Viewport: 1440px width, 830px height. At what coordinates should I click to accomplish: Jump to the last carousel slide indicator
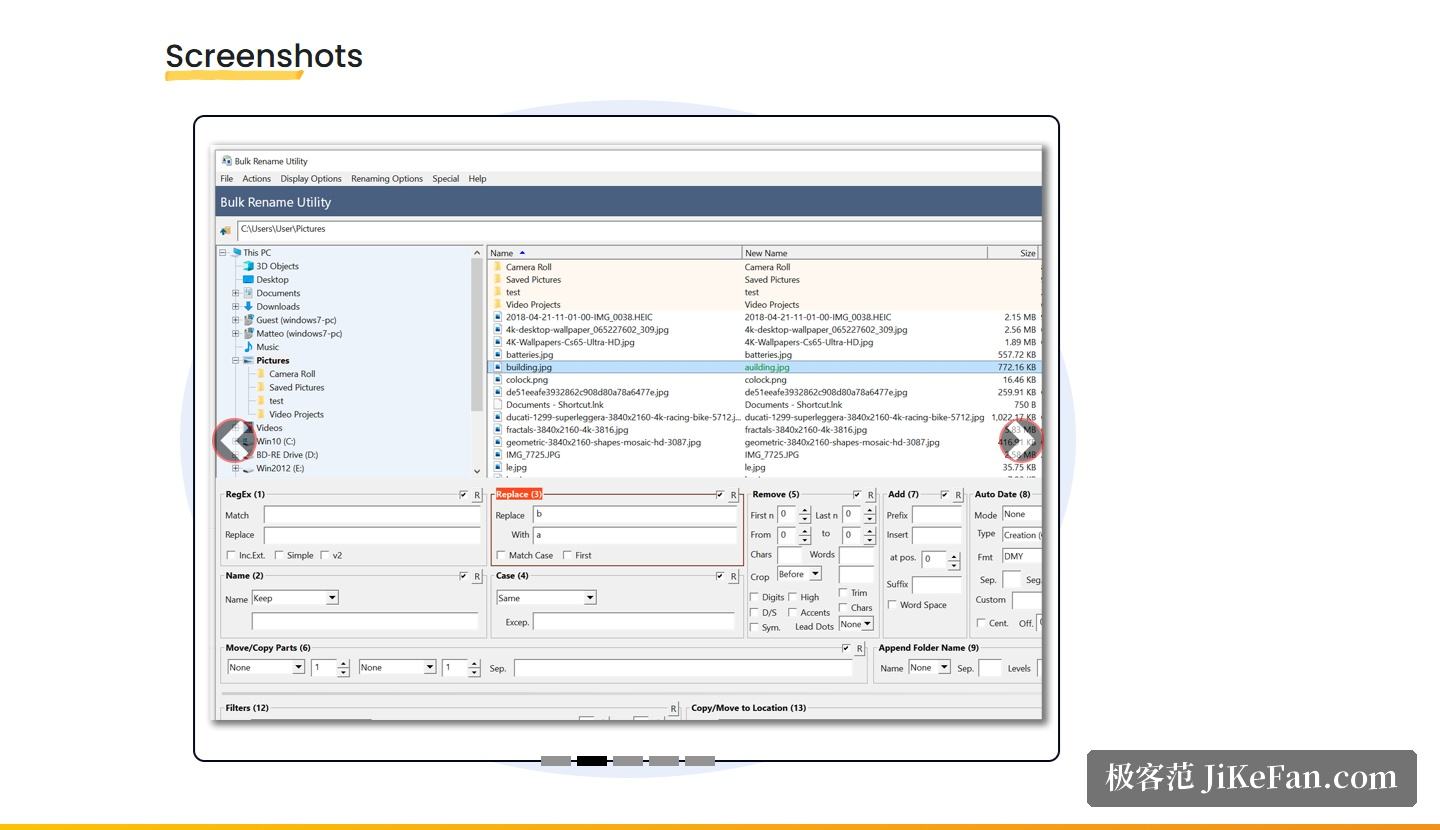[700, 761]
